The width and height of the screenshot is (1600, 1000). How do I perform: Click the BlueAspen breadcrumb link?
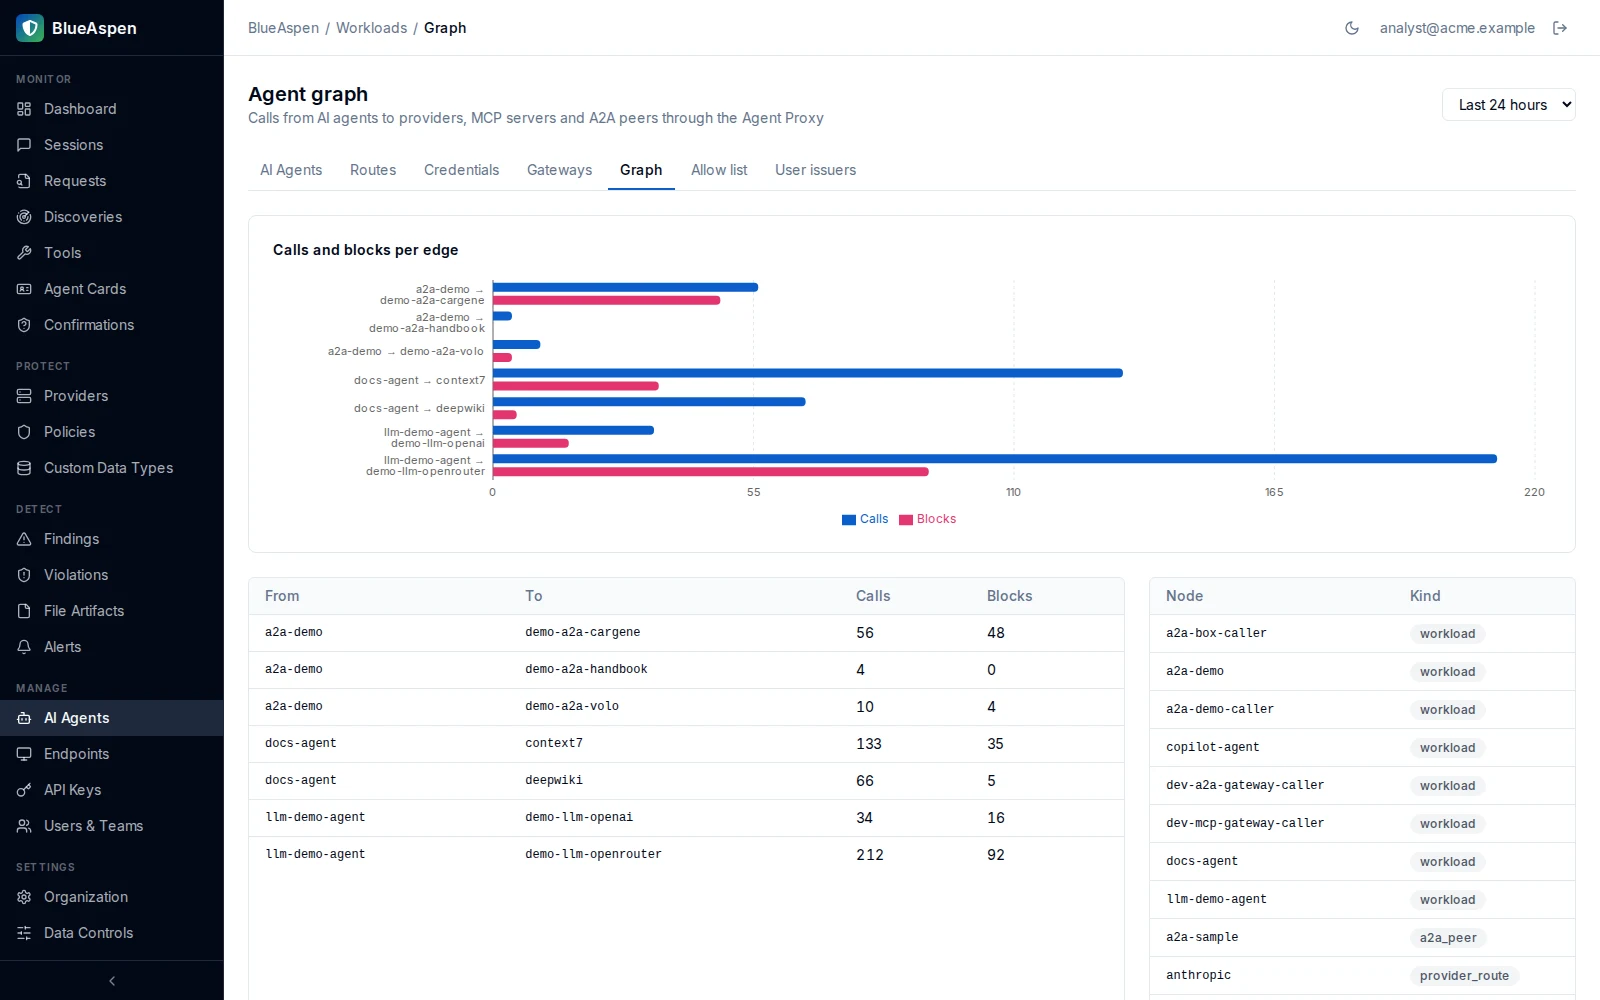pyautogui.click(x=284, y=28)
